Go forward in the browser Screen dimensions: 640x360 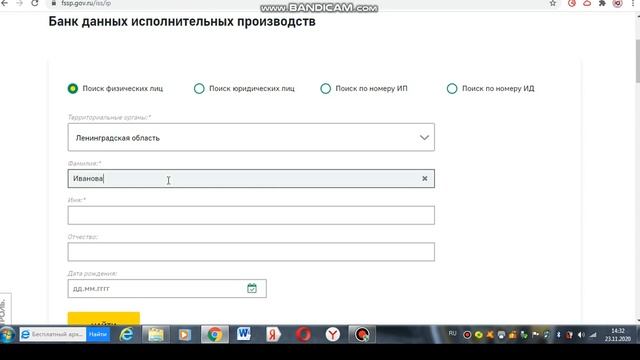[20, 3]
